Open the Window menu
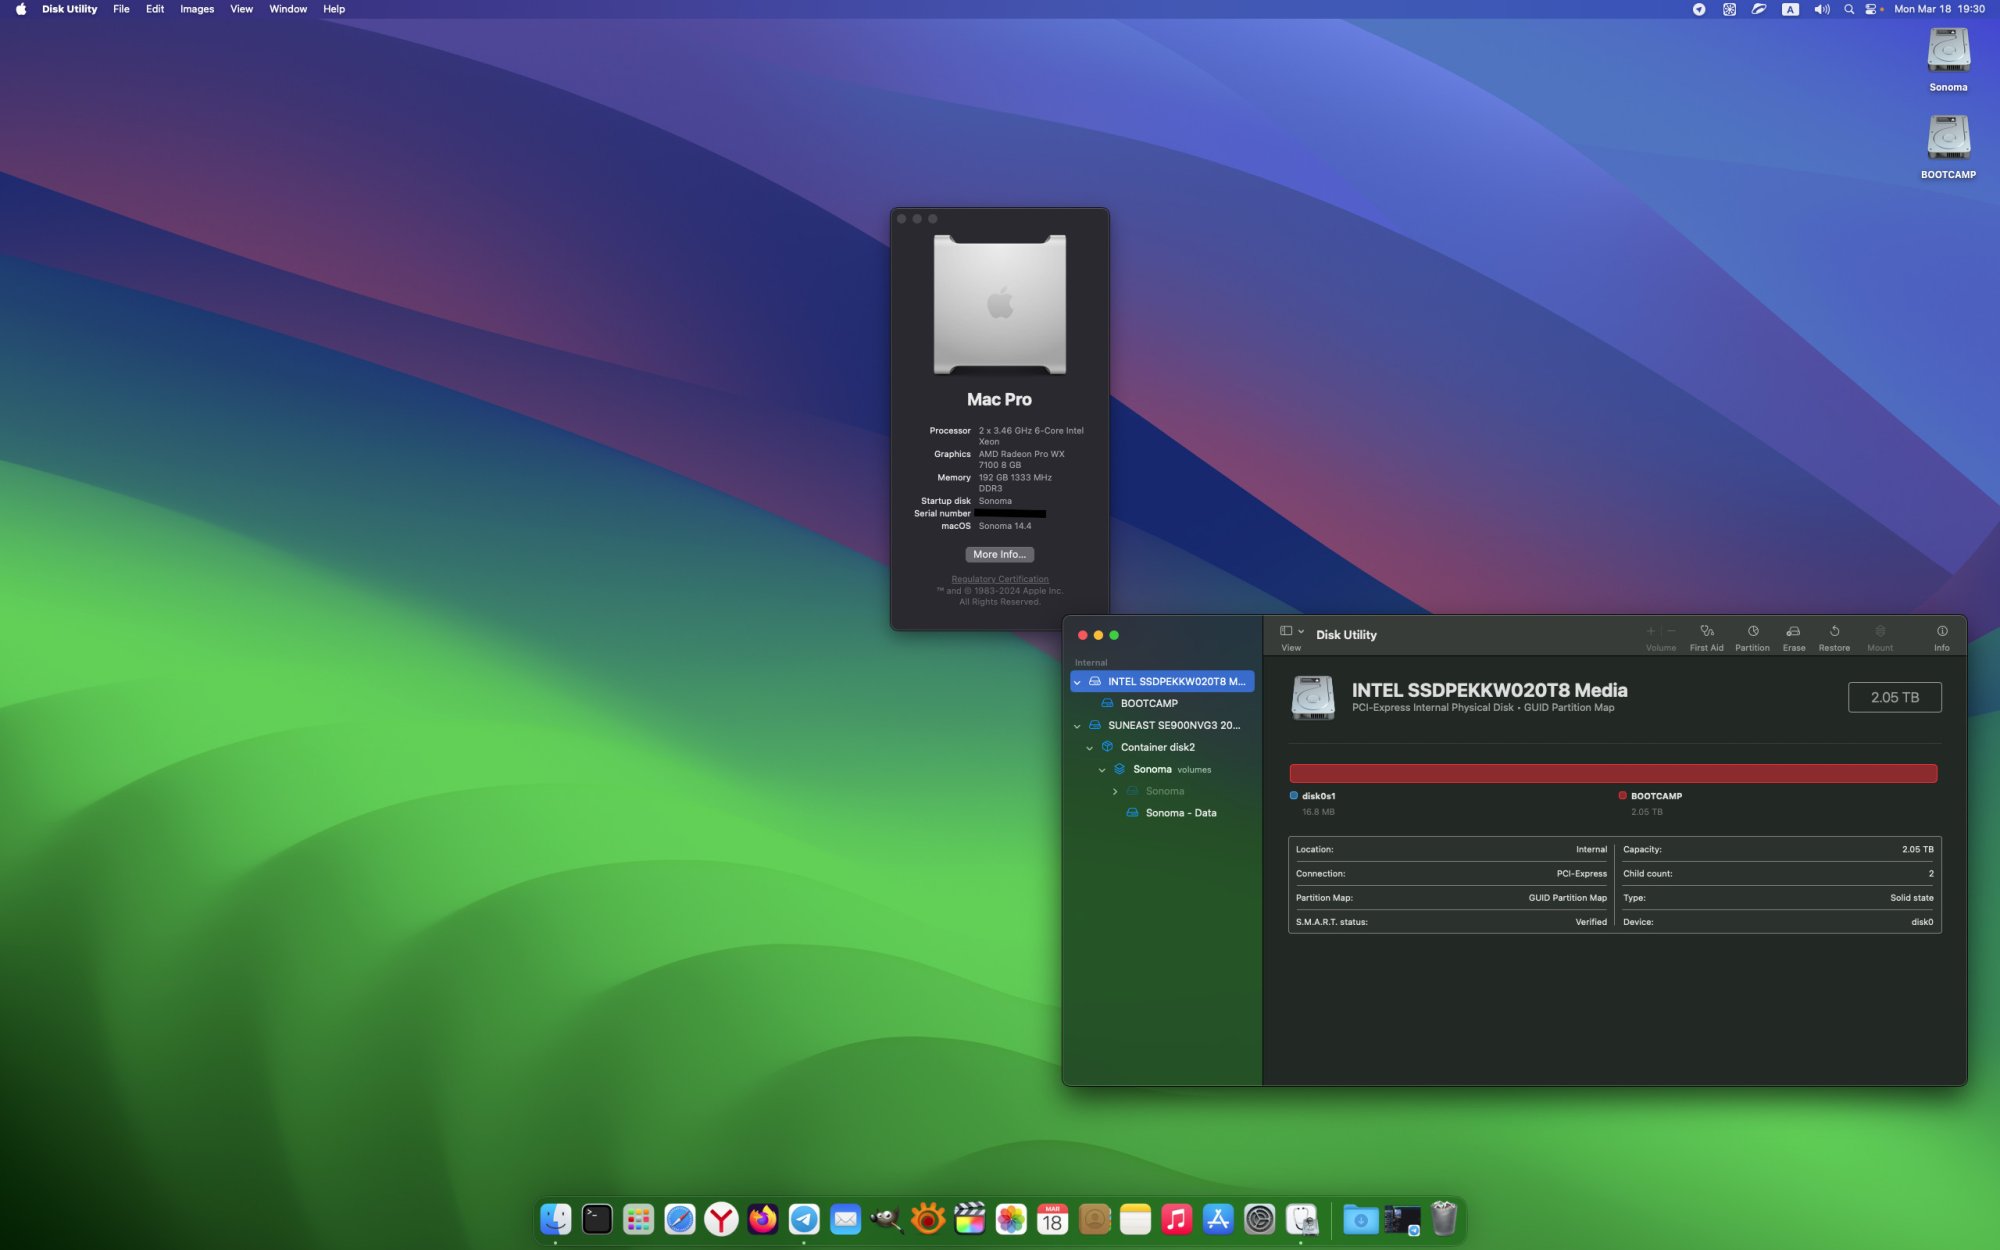Image resolution: width=2000 pixels, height=1250 pixels. point(288,9)
